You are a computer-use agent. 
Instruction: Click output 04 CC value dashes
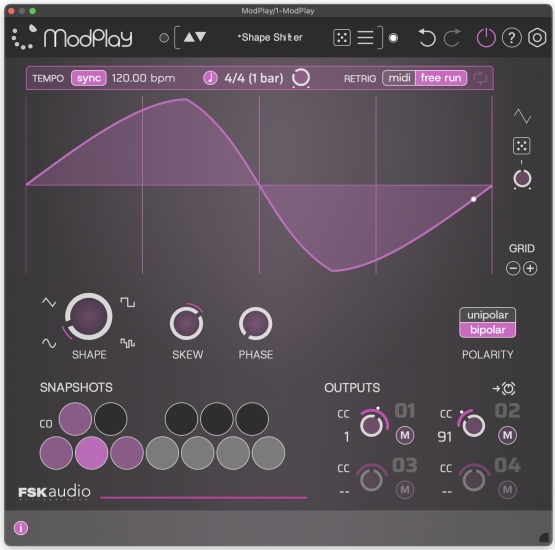447,492
